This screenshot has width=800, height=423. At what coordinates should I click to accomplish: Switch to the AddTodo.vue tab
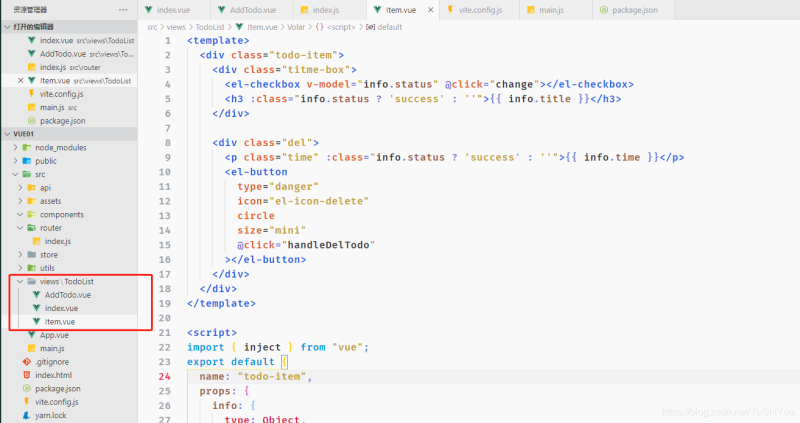[254, 9]
